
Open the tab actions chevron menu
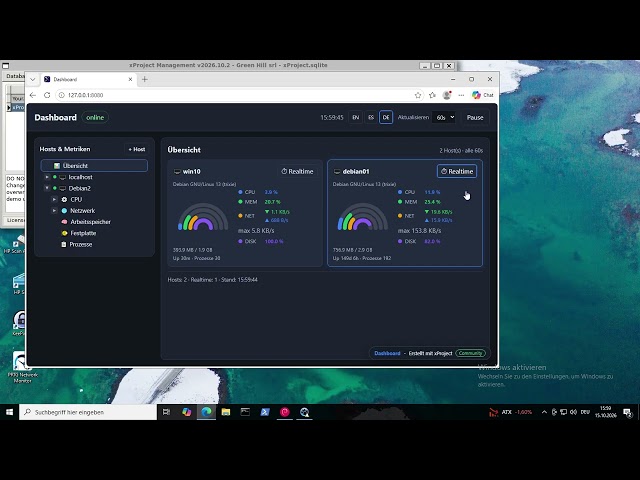click(33, 79)
